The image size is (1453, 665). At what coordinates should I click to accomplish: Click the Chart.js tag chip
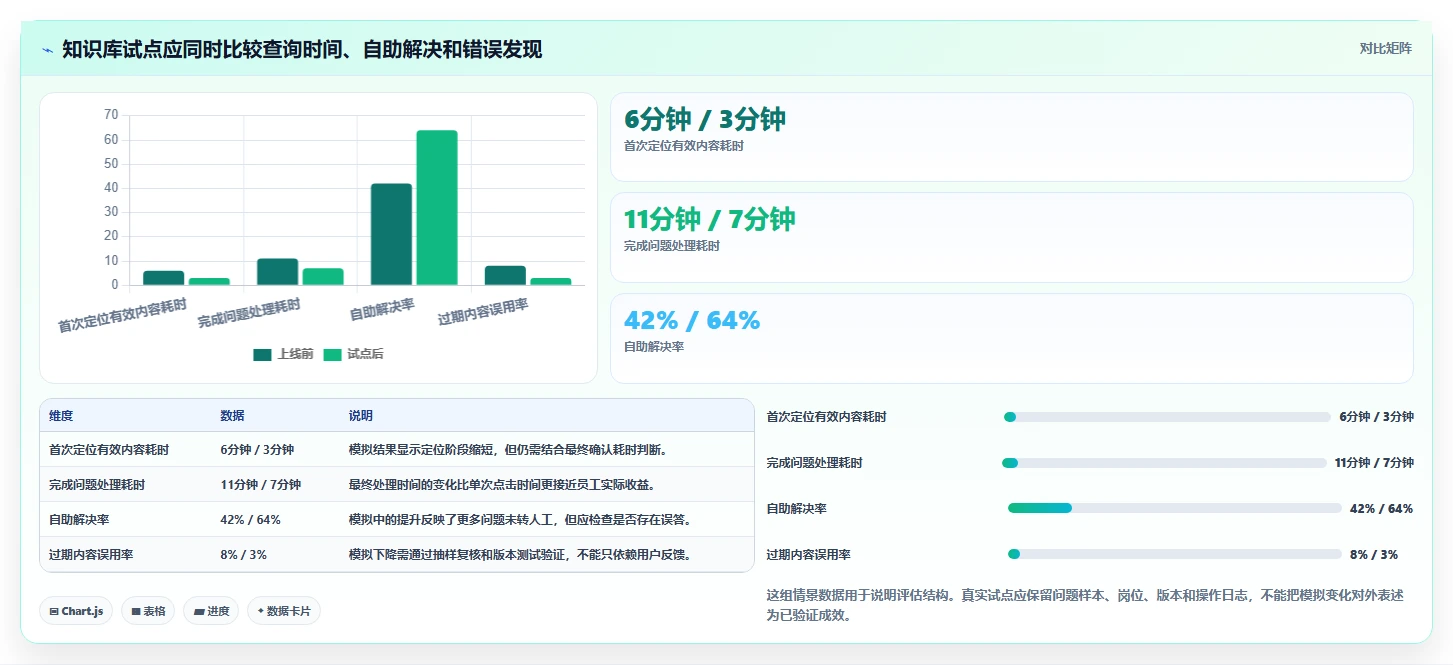(76, 611)
